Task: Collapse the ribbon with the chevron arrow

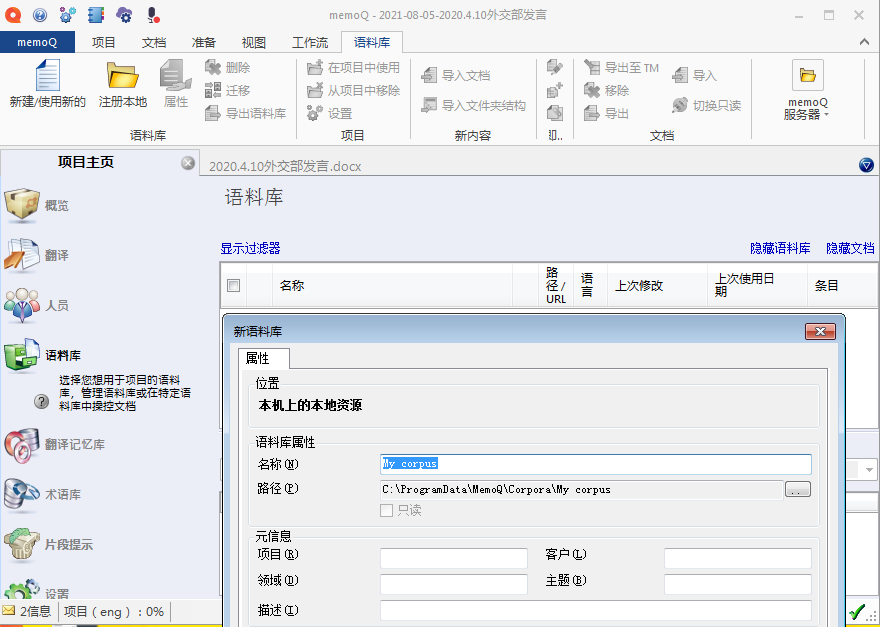Action: 864,42
